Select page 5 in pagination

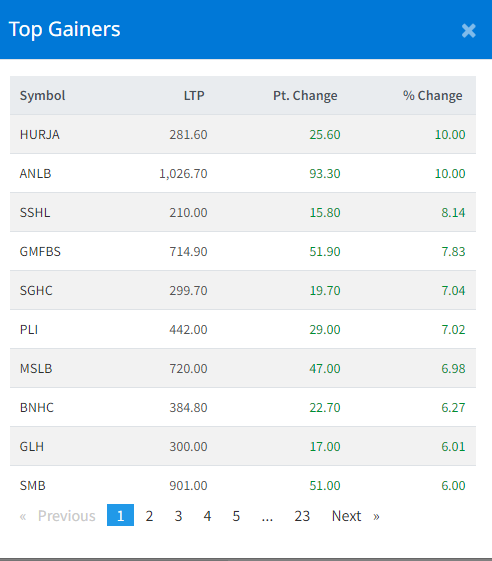(236, 516)
